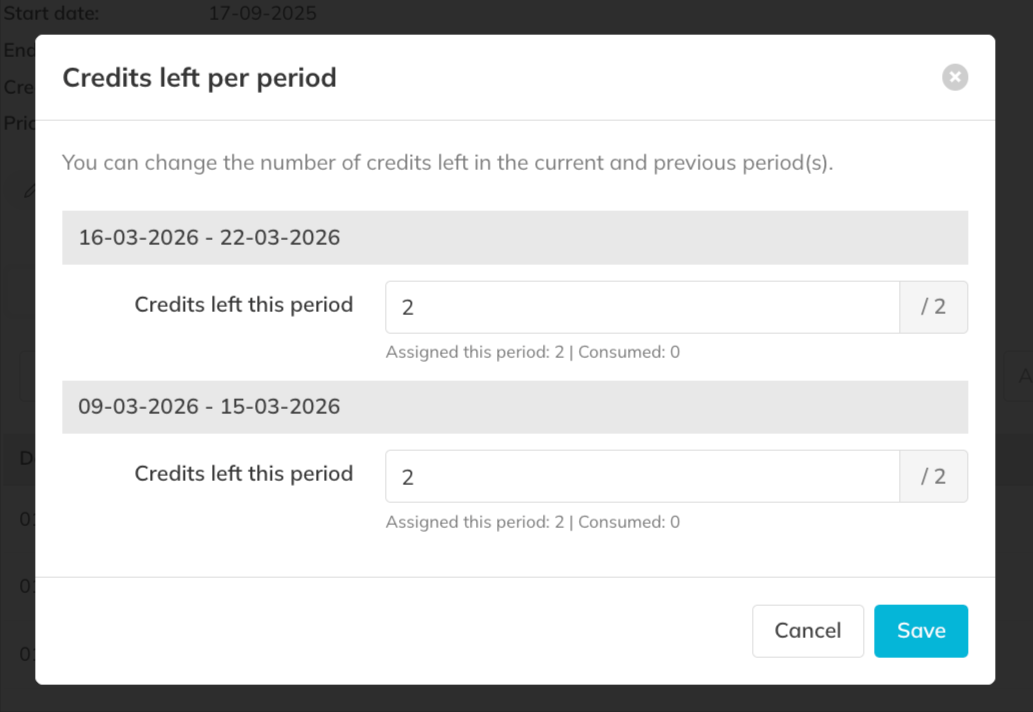Click the 17-09-2025 start date value
The width and height of the screenshot is (1033, 712).
[x=262, y=14]
